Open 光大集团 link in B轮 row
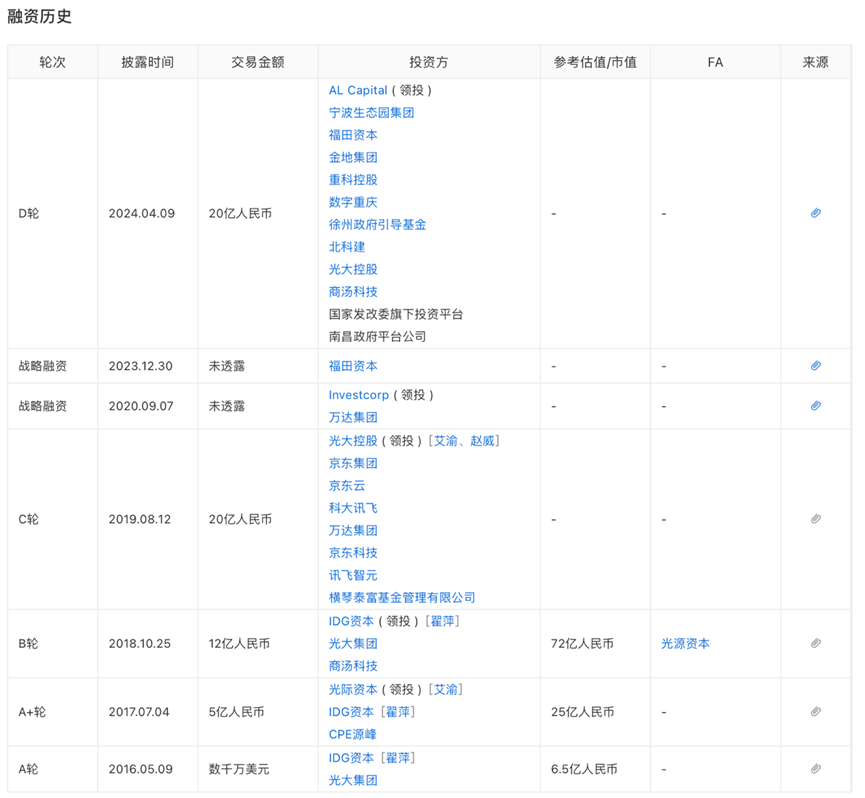This screenshot has width=865, height=798. coord(353,644)
